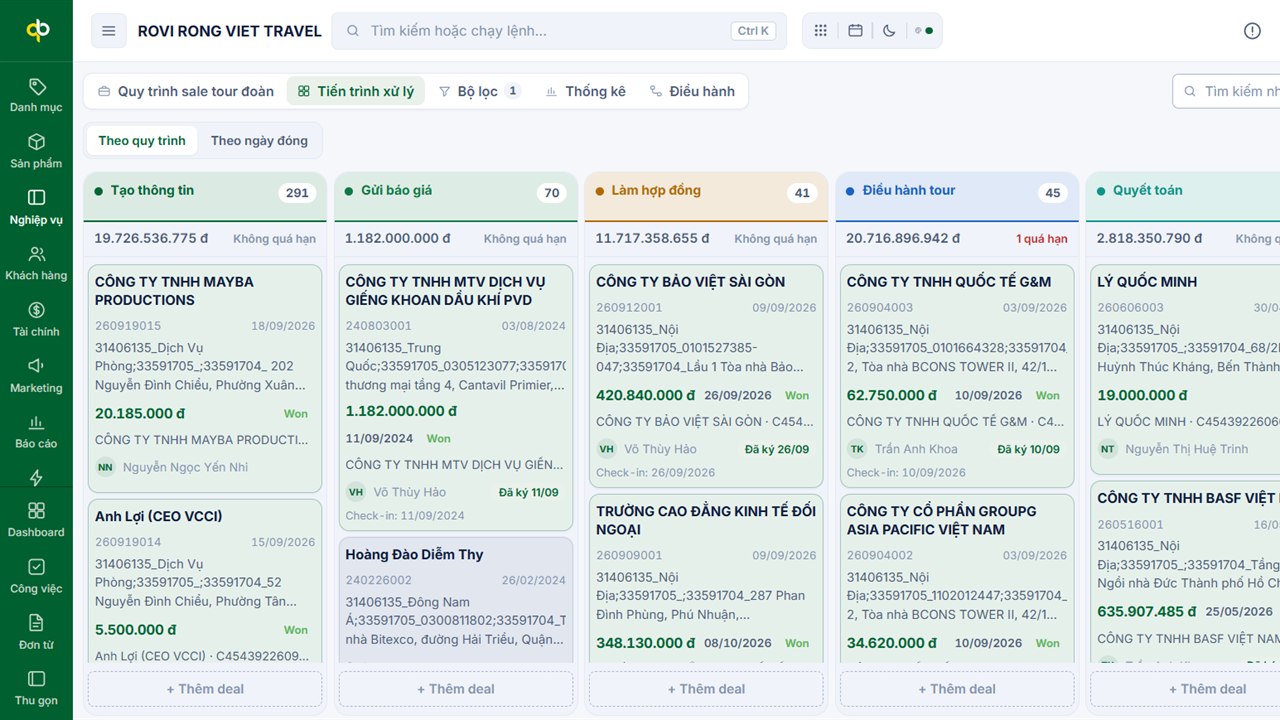This screenshot has width=1280, height=720.
Task: Click the green logo at top left
Action: [37, 31]
